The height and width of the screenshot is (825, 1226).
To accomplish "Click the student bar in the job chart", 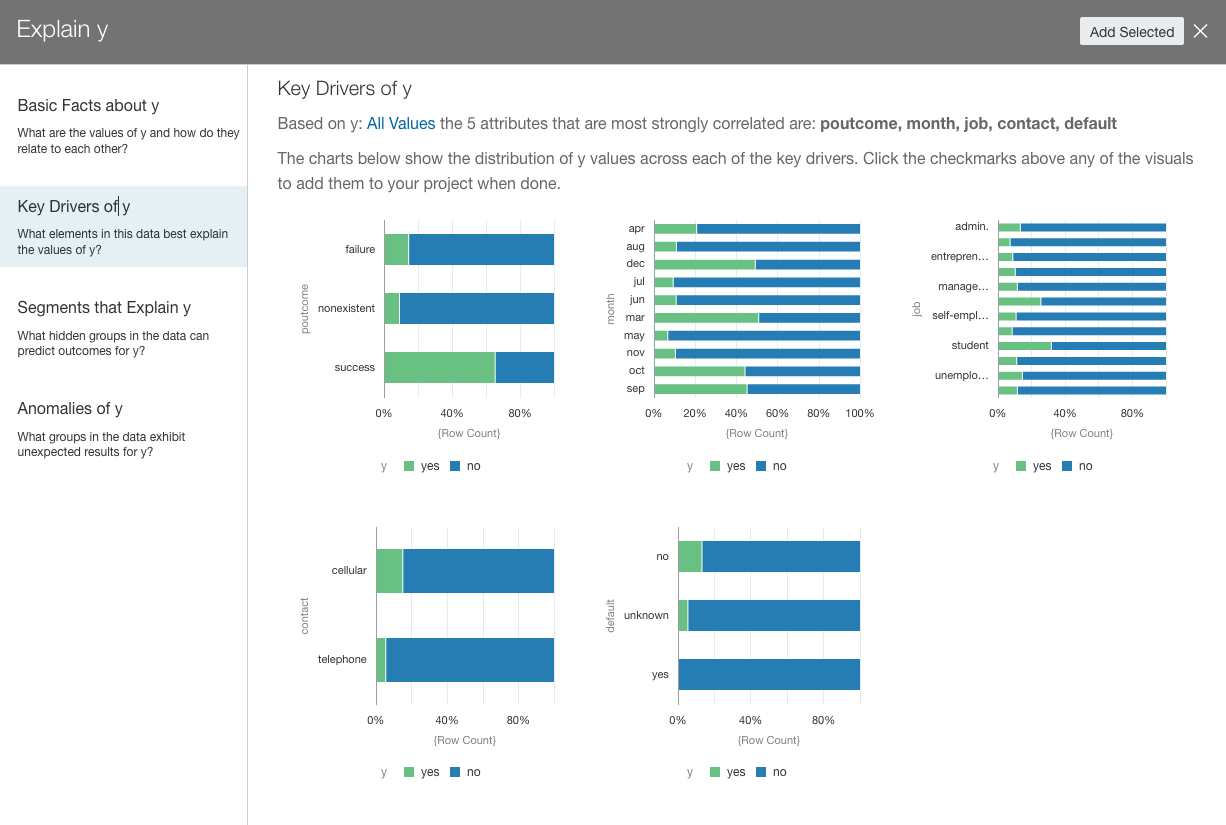I will [1080, 345].
